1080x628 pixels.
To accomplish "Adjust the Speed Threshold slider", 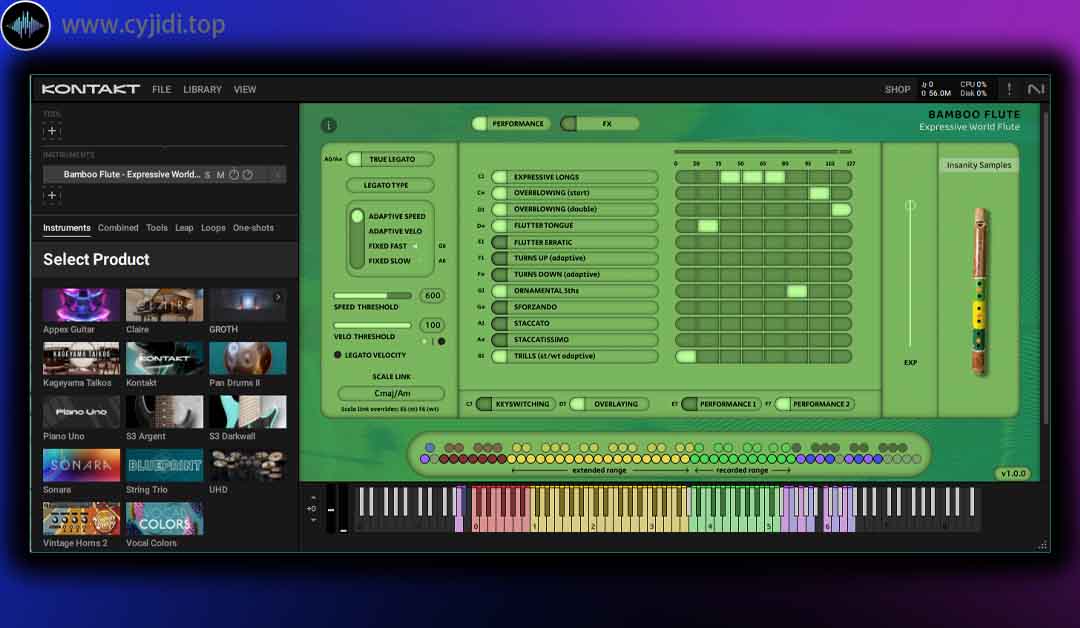I will coord(372,296).
